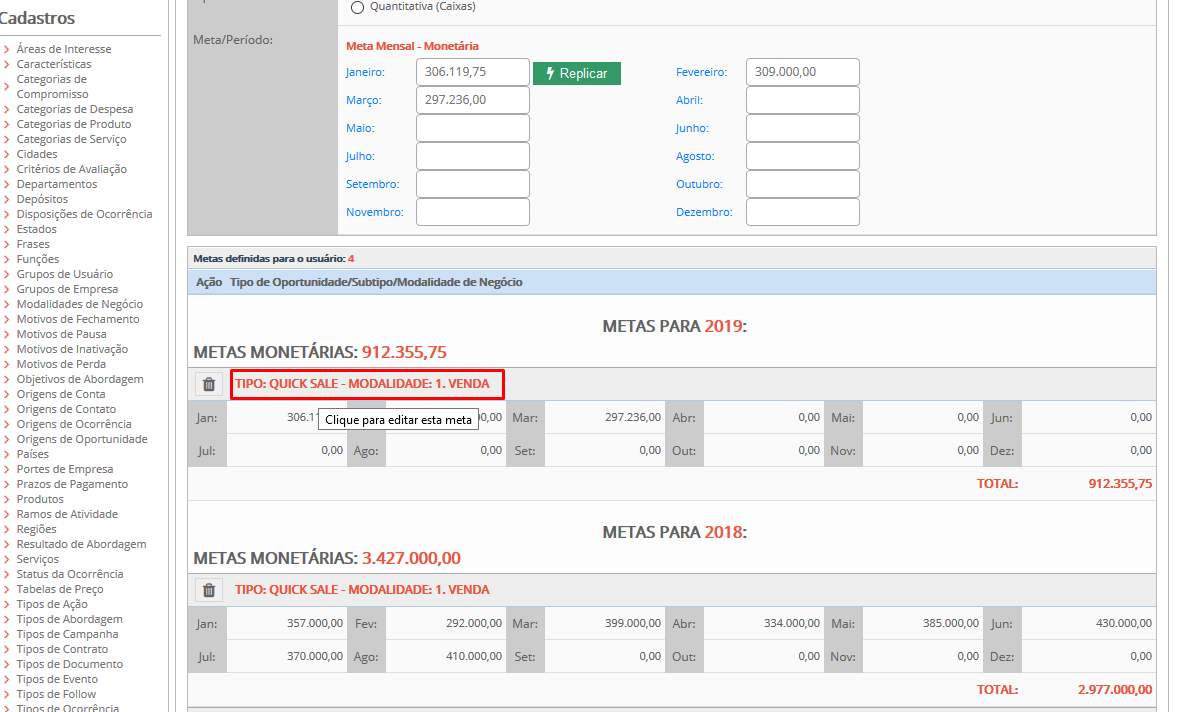The height and width of the screenshot is (712, 1178).
Task: Go to Modalidades de Negócio
Action: [x=80, y=304]
